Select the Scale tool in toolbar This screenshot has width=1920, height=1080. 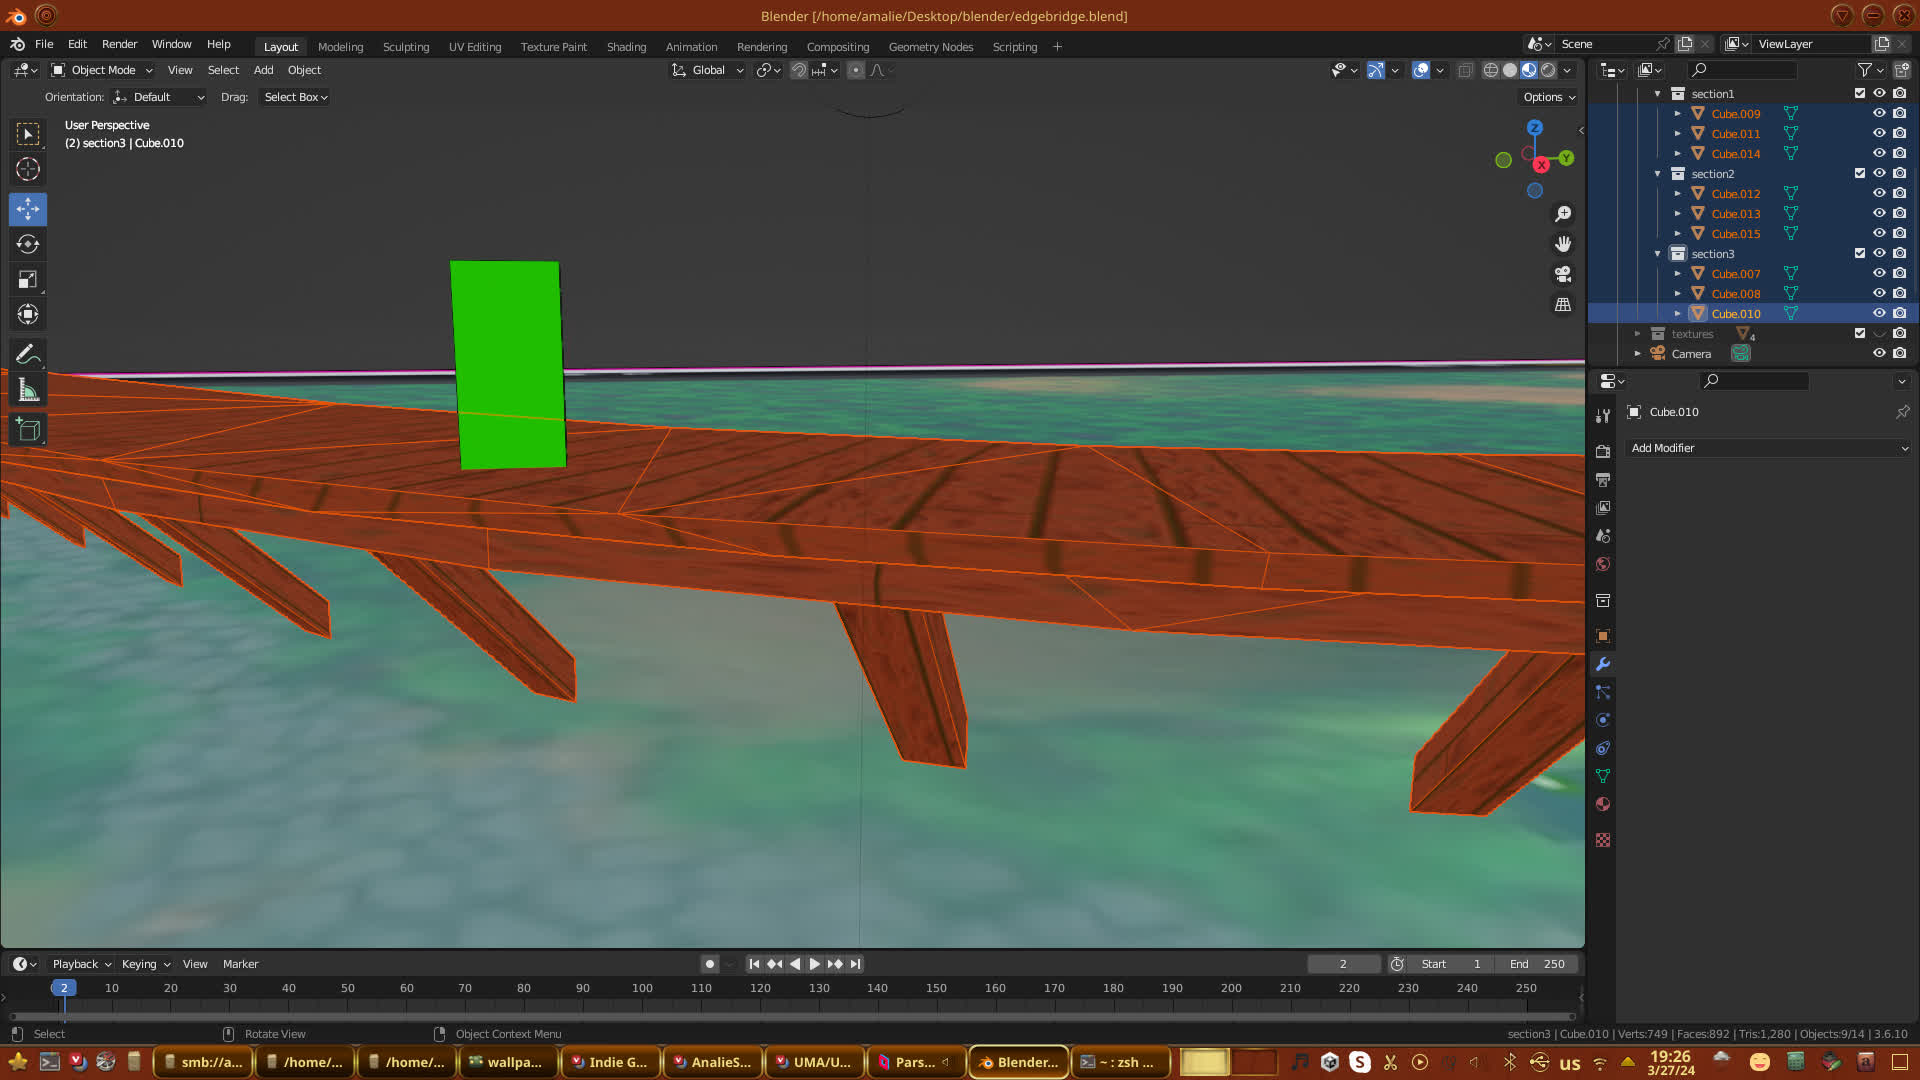click(x=28, y=280)
